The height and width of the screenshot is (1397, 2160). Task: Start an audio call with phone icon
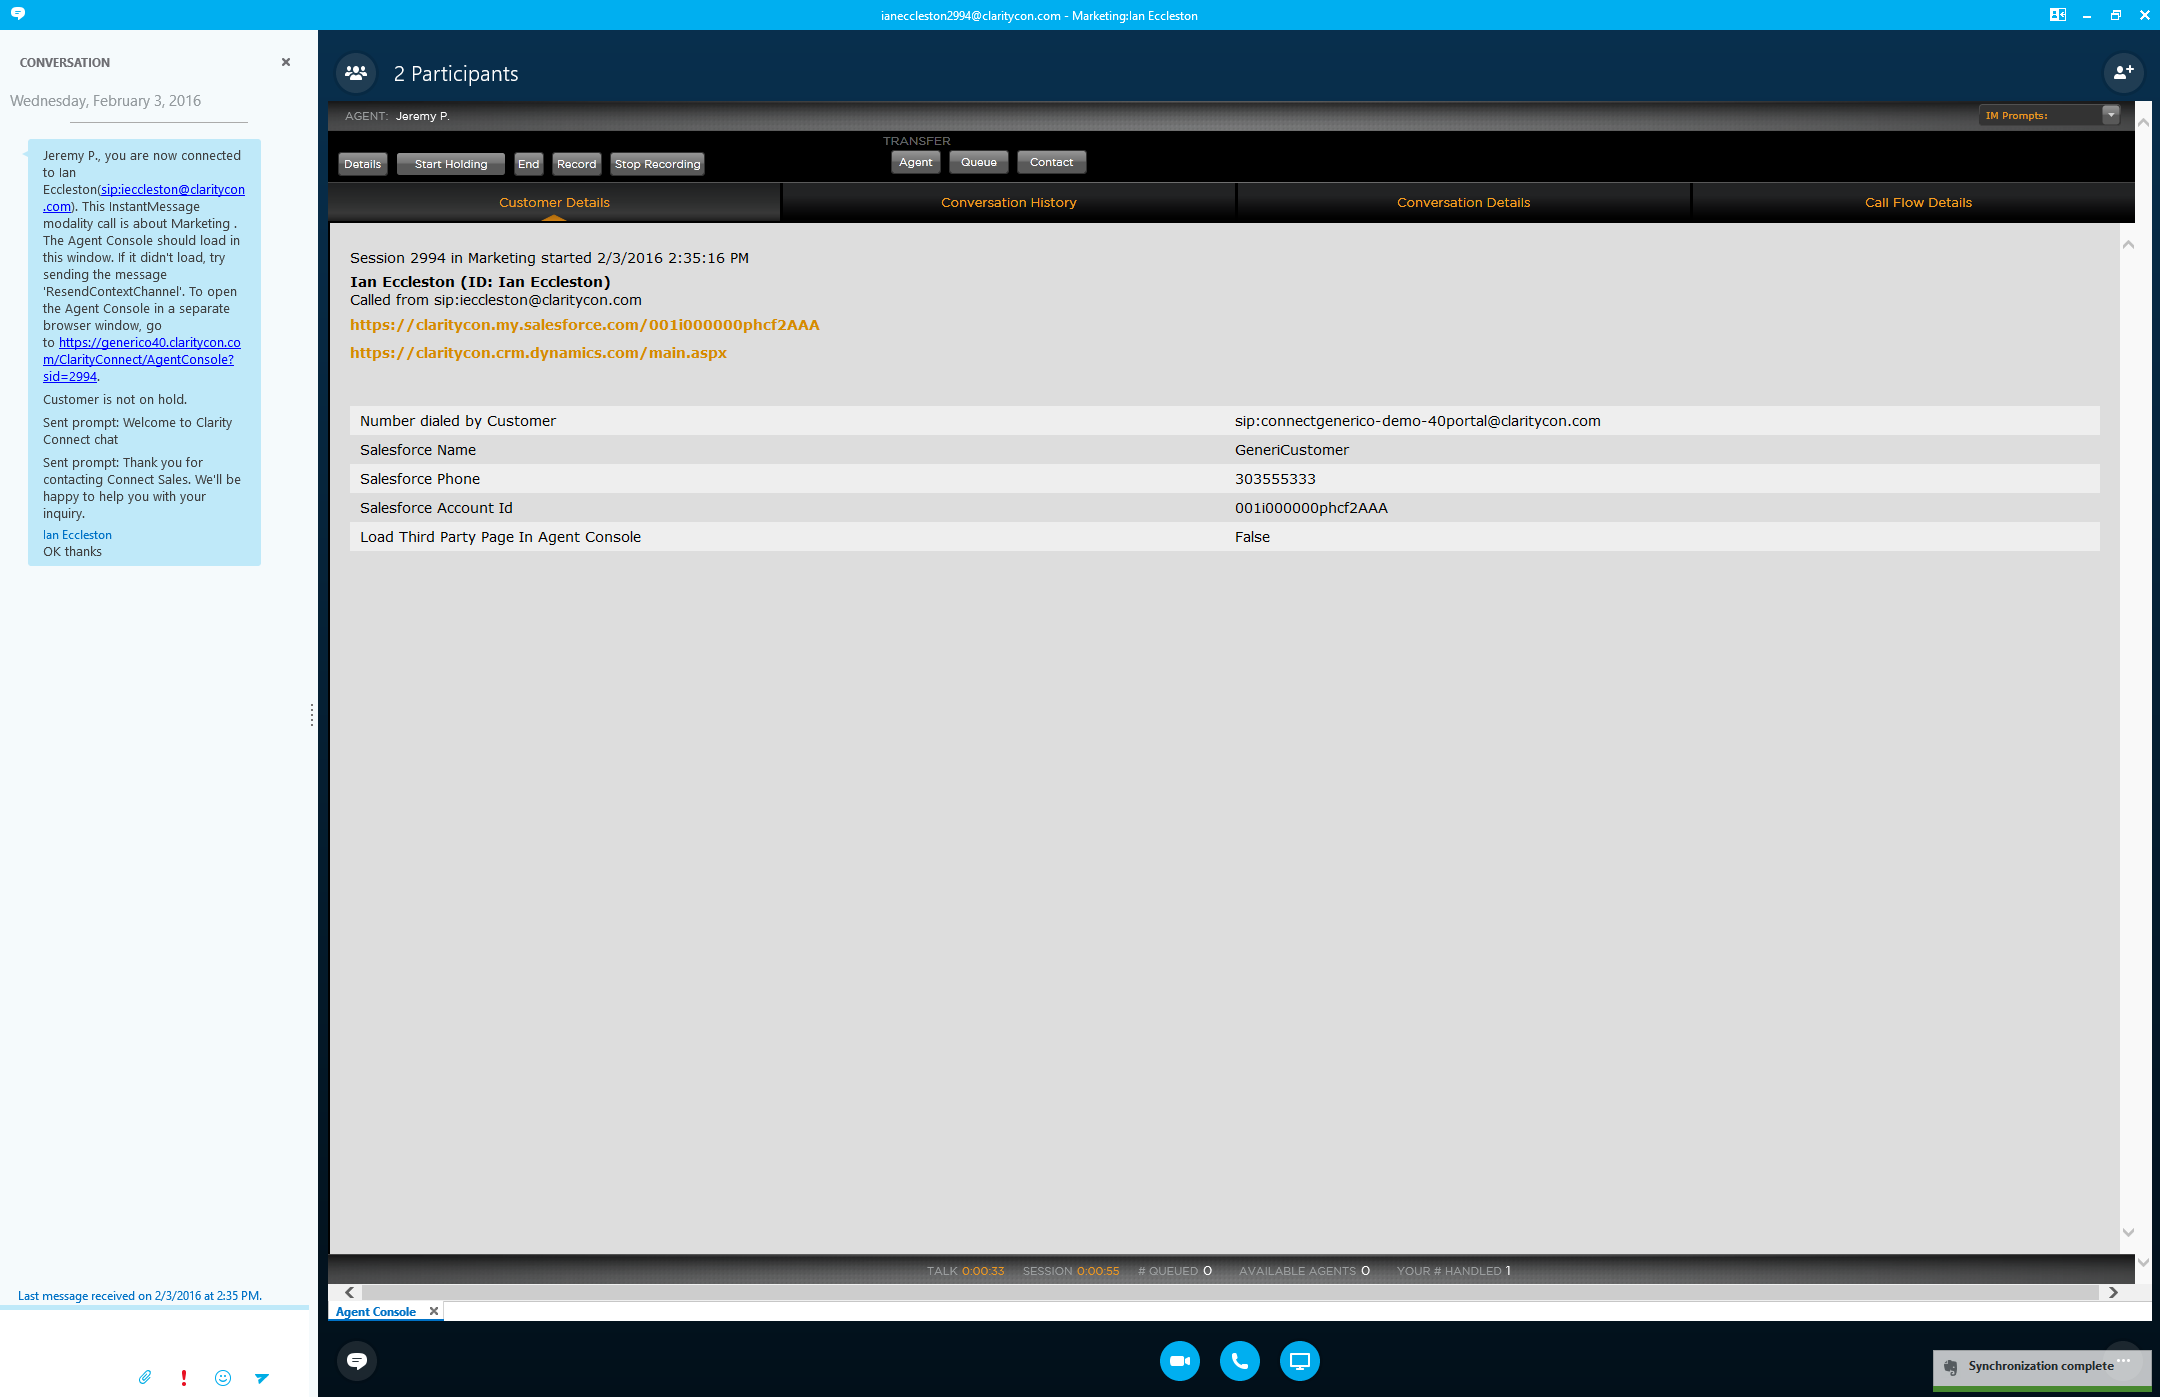[1240, 1361]
